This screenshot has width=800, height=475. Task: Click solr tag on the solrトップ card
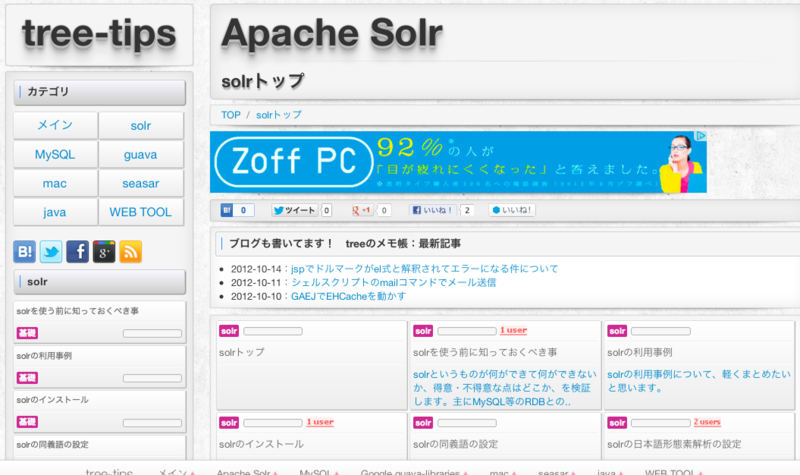tap(229, 331)
